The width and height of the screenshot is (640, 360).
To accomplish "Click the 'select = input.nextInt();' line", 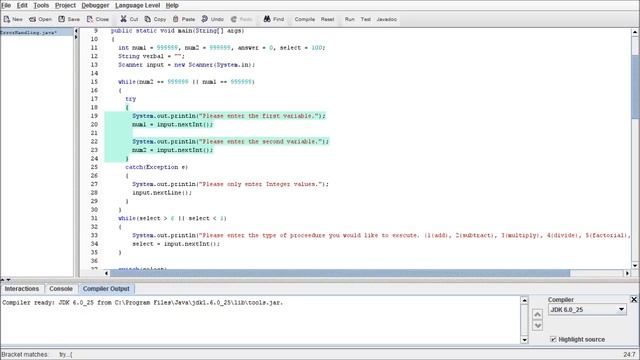I will (176, 244).
